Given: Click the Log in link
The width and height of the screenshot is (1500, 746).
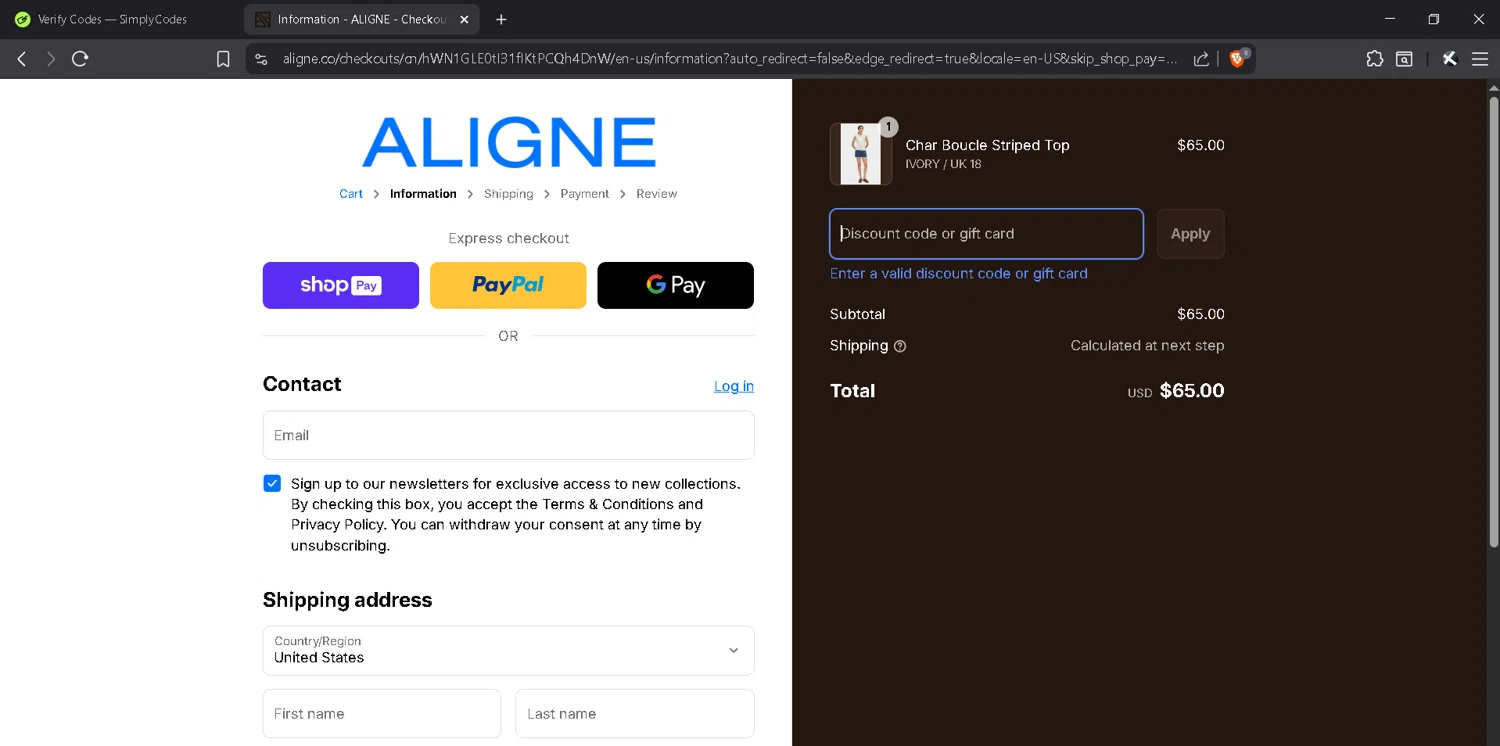Looking at the screenshot, I should pos(734,386).
